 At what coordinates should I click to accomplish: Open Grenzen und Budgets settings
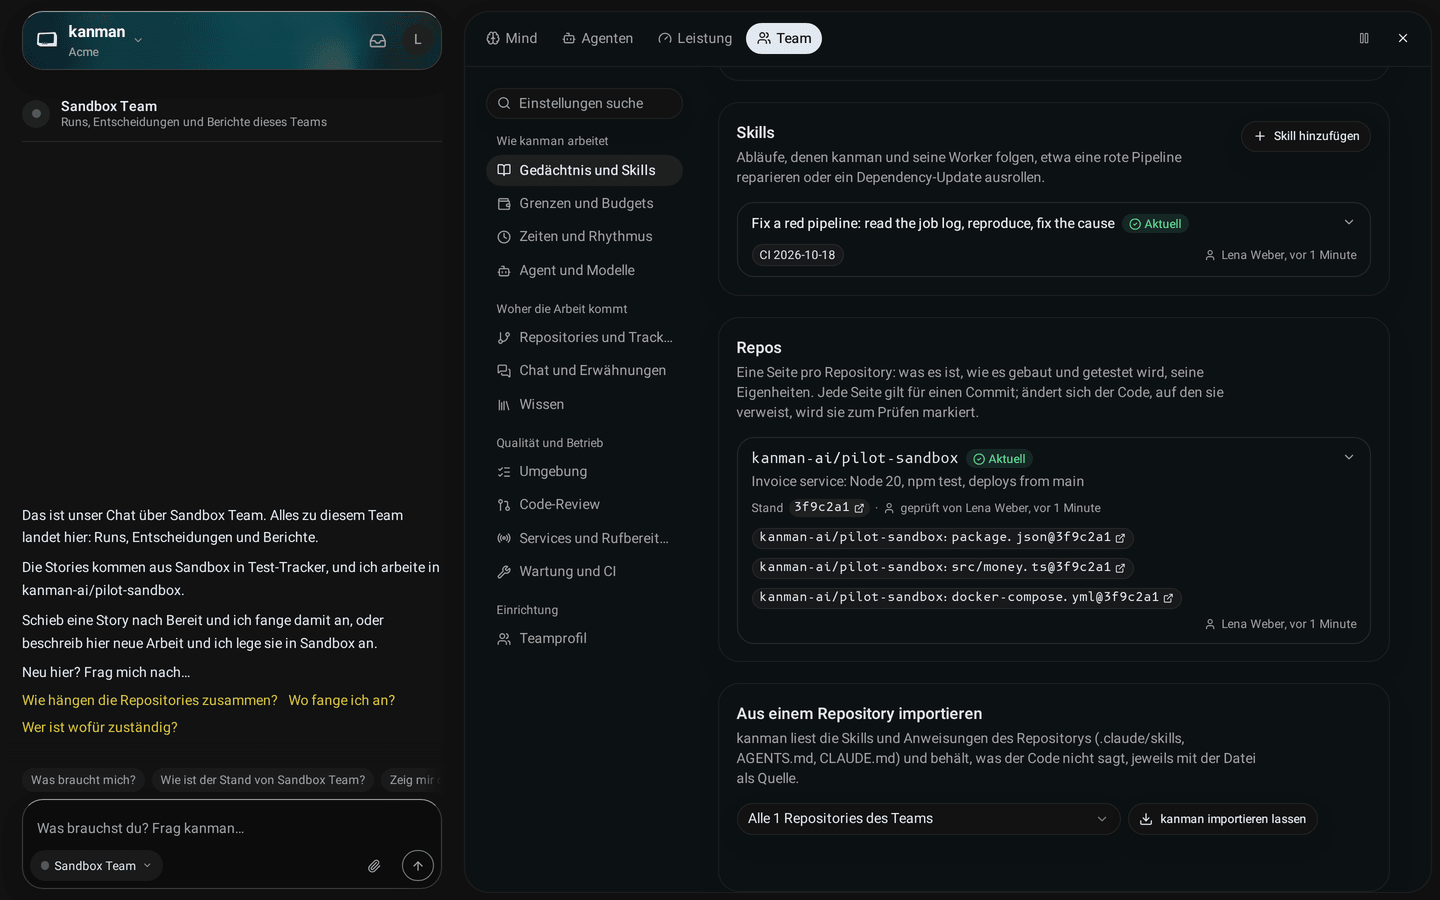[x=584, y=204]
